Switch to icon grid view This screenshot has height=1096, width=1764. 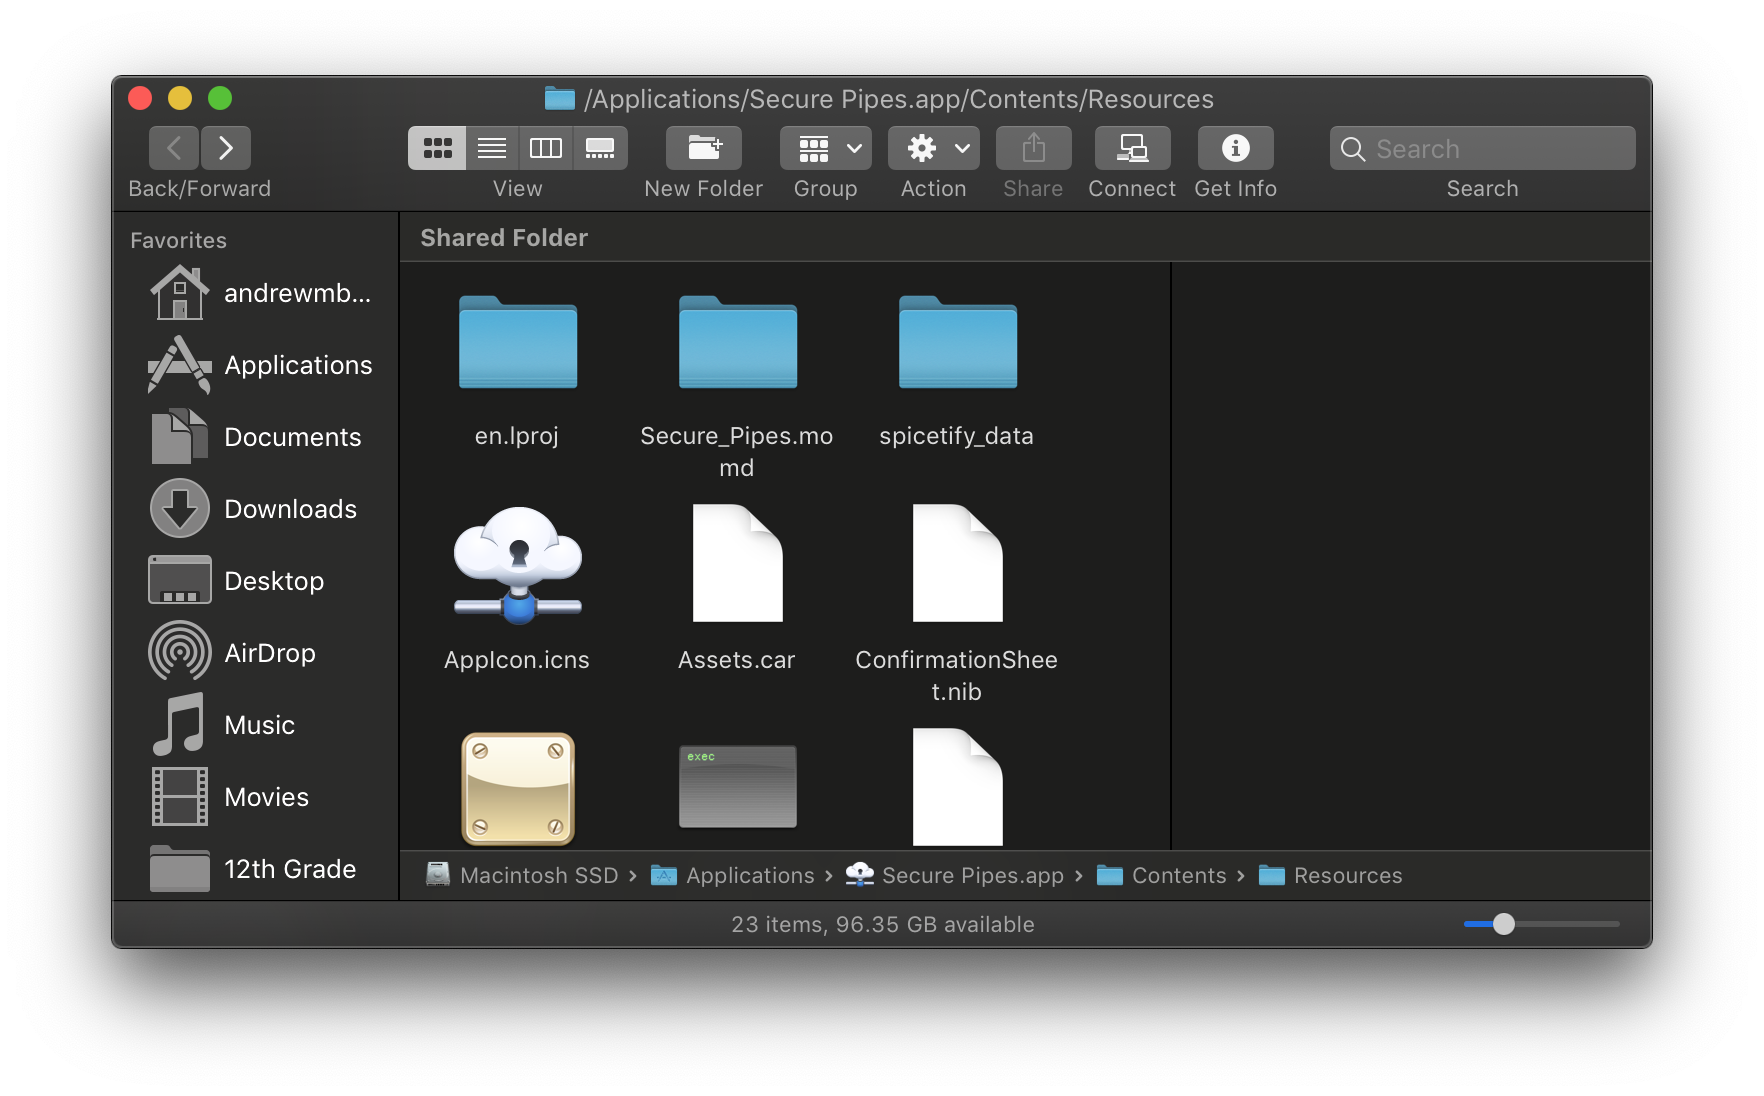pos(437,147)
